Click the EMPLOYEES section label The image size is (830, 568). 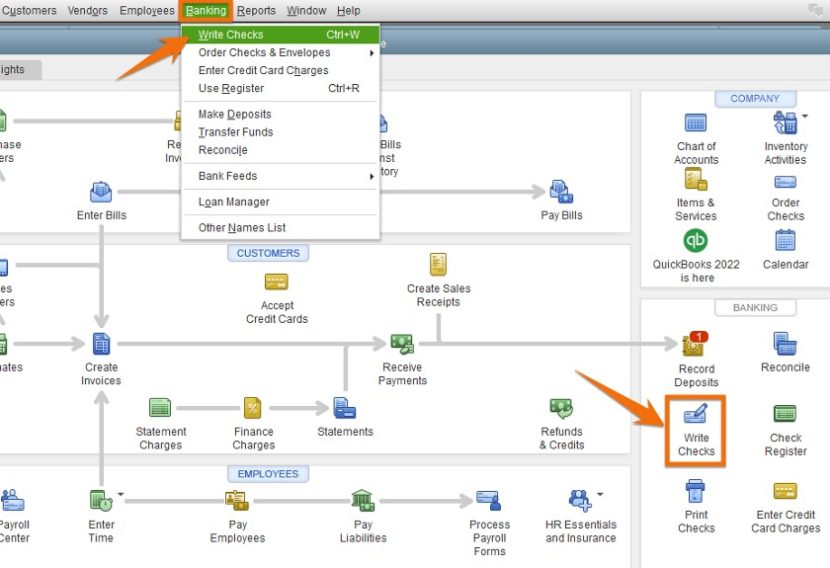(268, 474)
